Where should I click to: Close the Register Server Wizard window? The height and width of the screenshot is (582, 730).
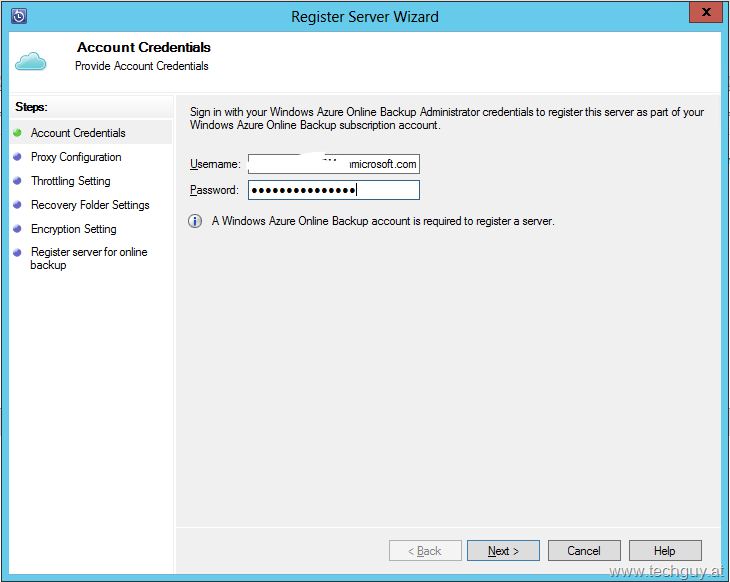pyautogui.click(x=706, y=13)
